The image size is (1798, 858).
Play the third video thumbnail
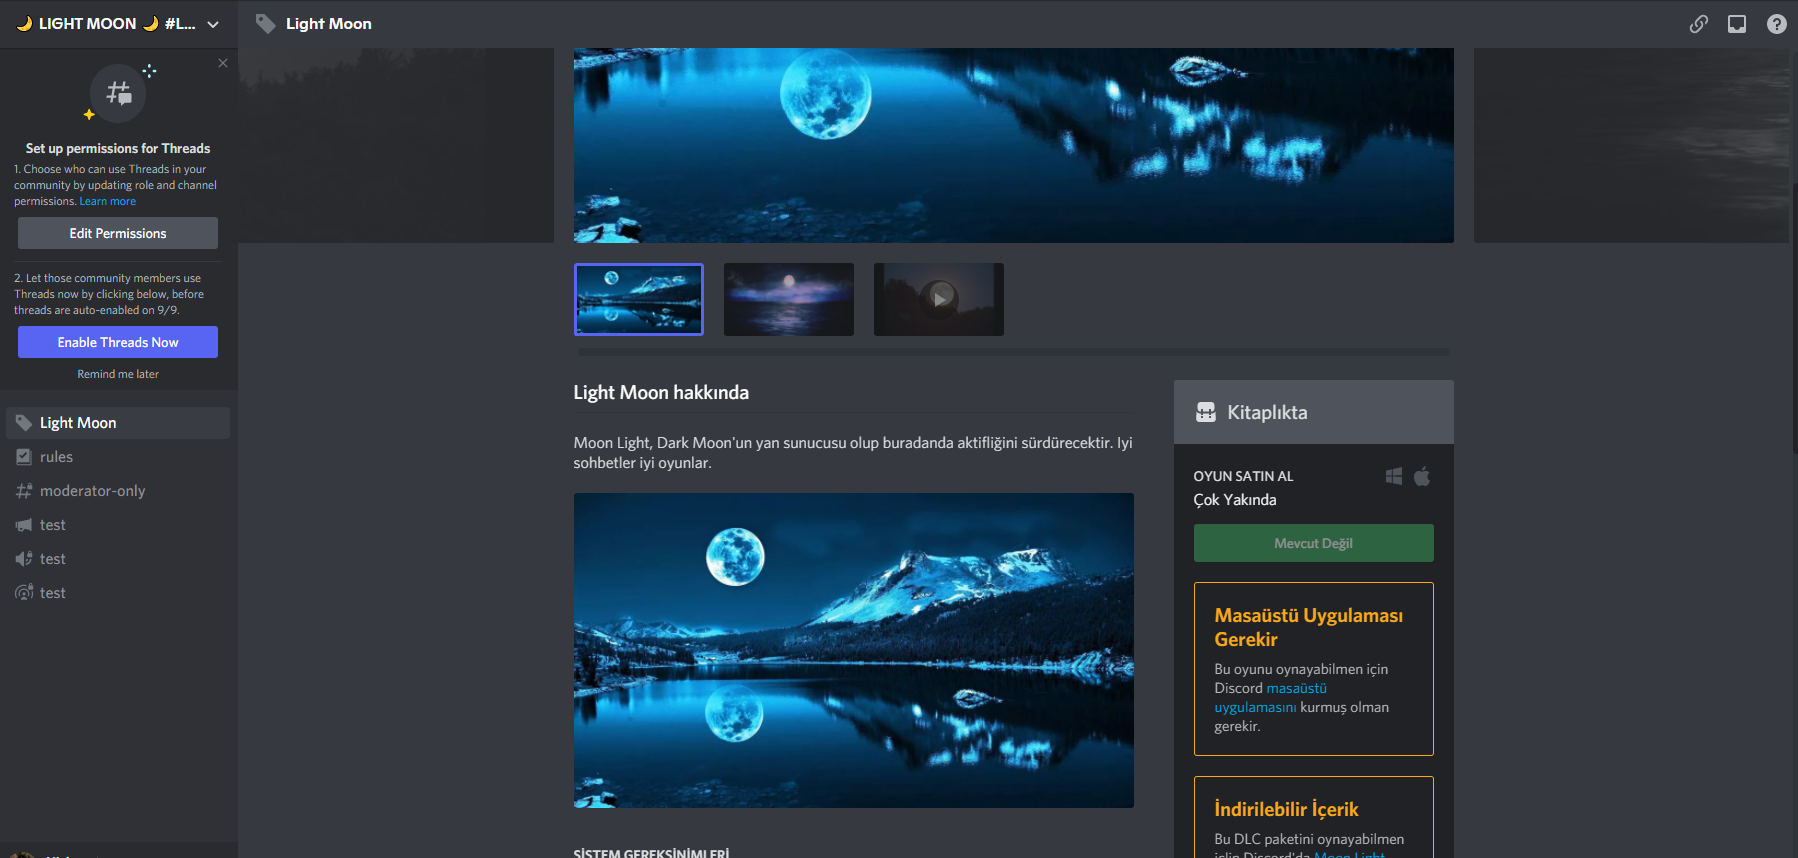(939, 299)
